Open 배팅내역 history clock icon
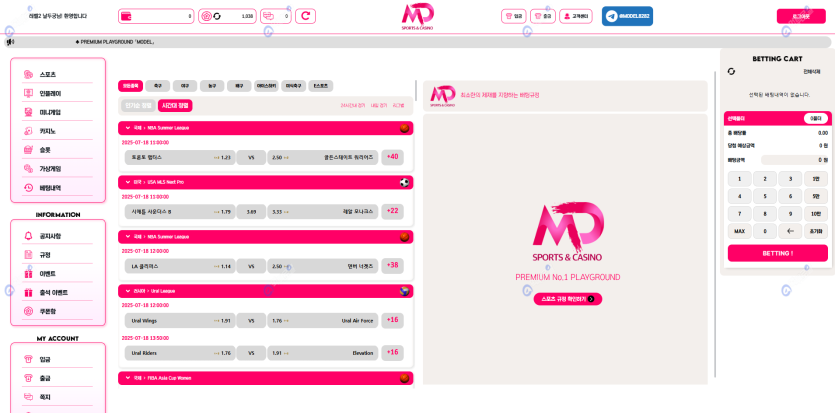835x413 pixels. click(29, 187)
